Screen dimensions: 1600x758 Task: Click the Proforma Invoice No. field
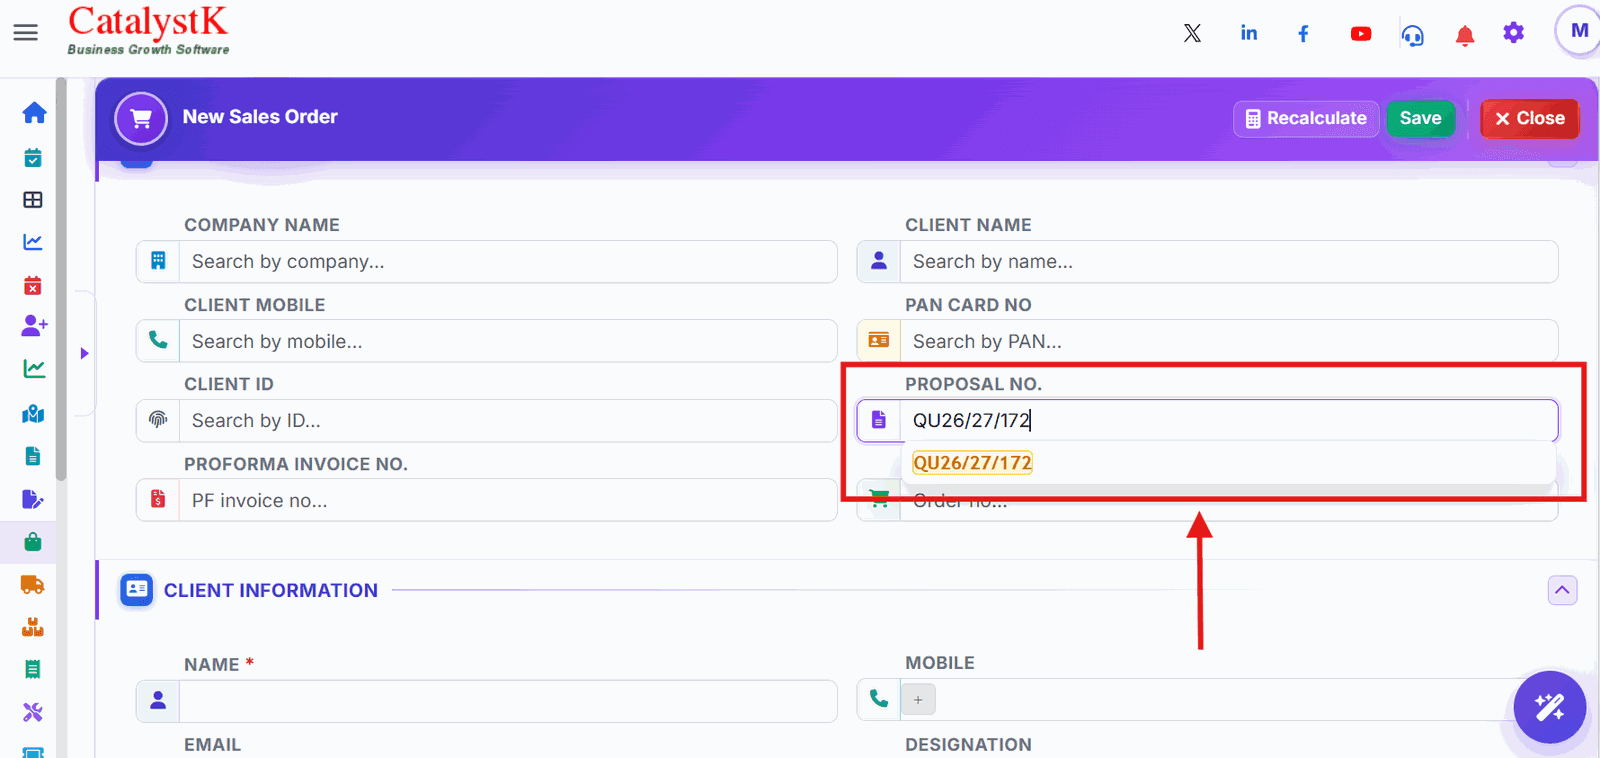tap(508, 500)
